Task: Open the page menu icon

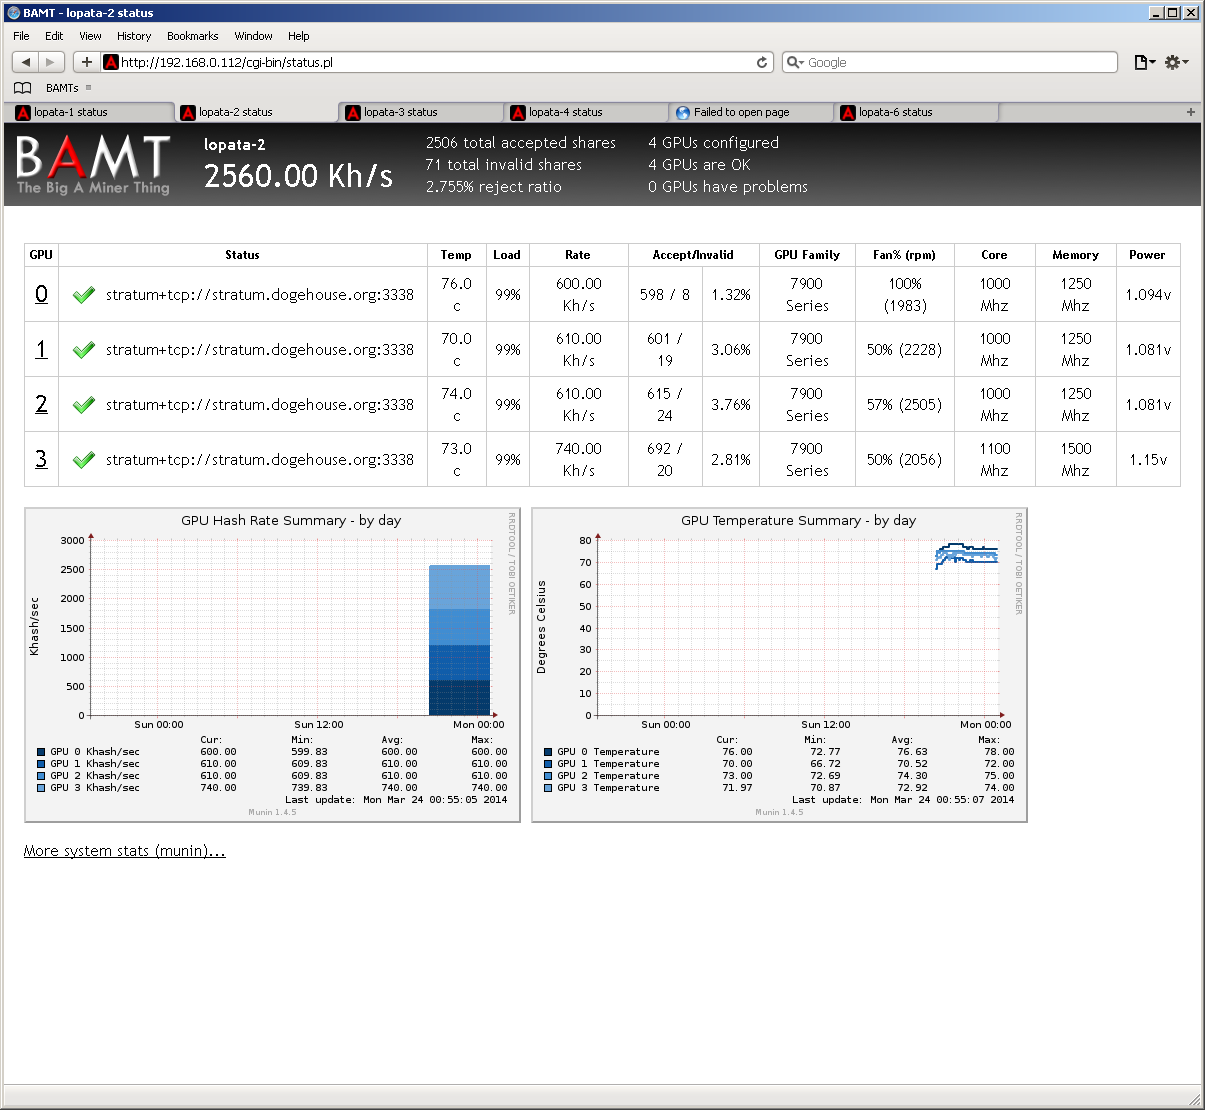Action: (x=1144, y=62)
